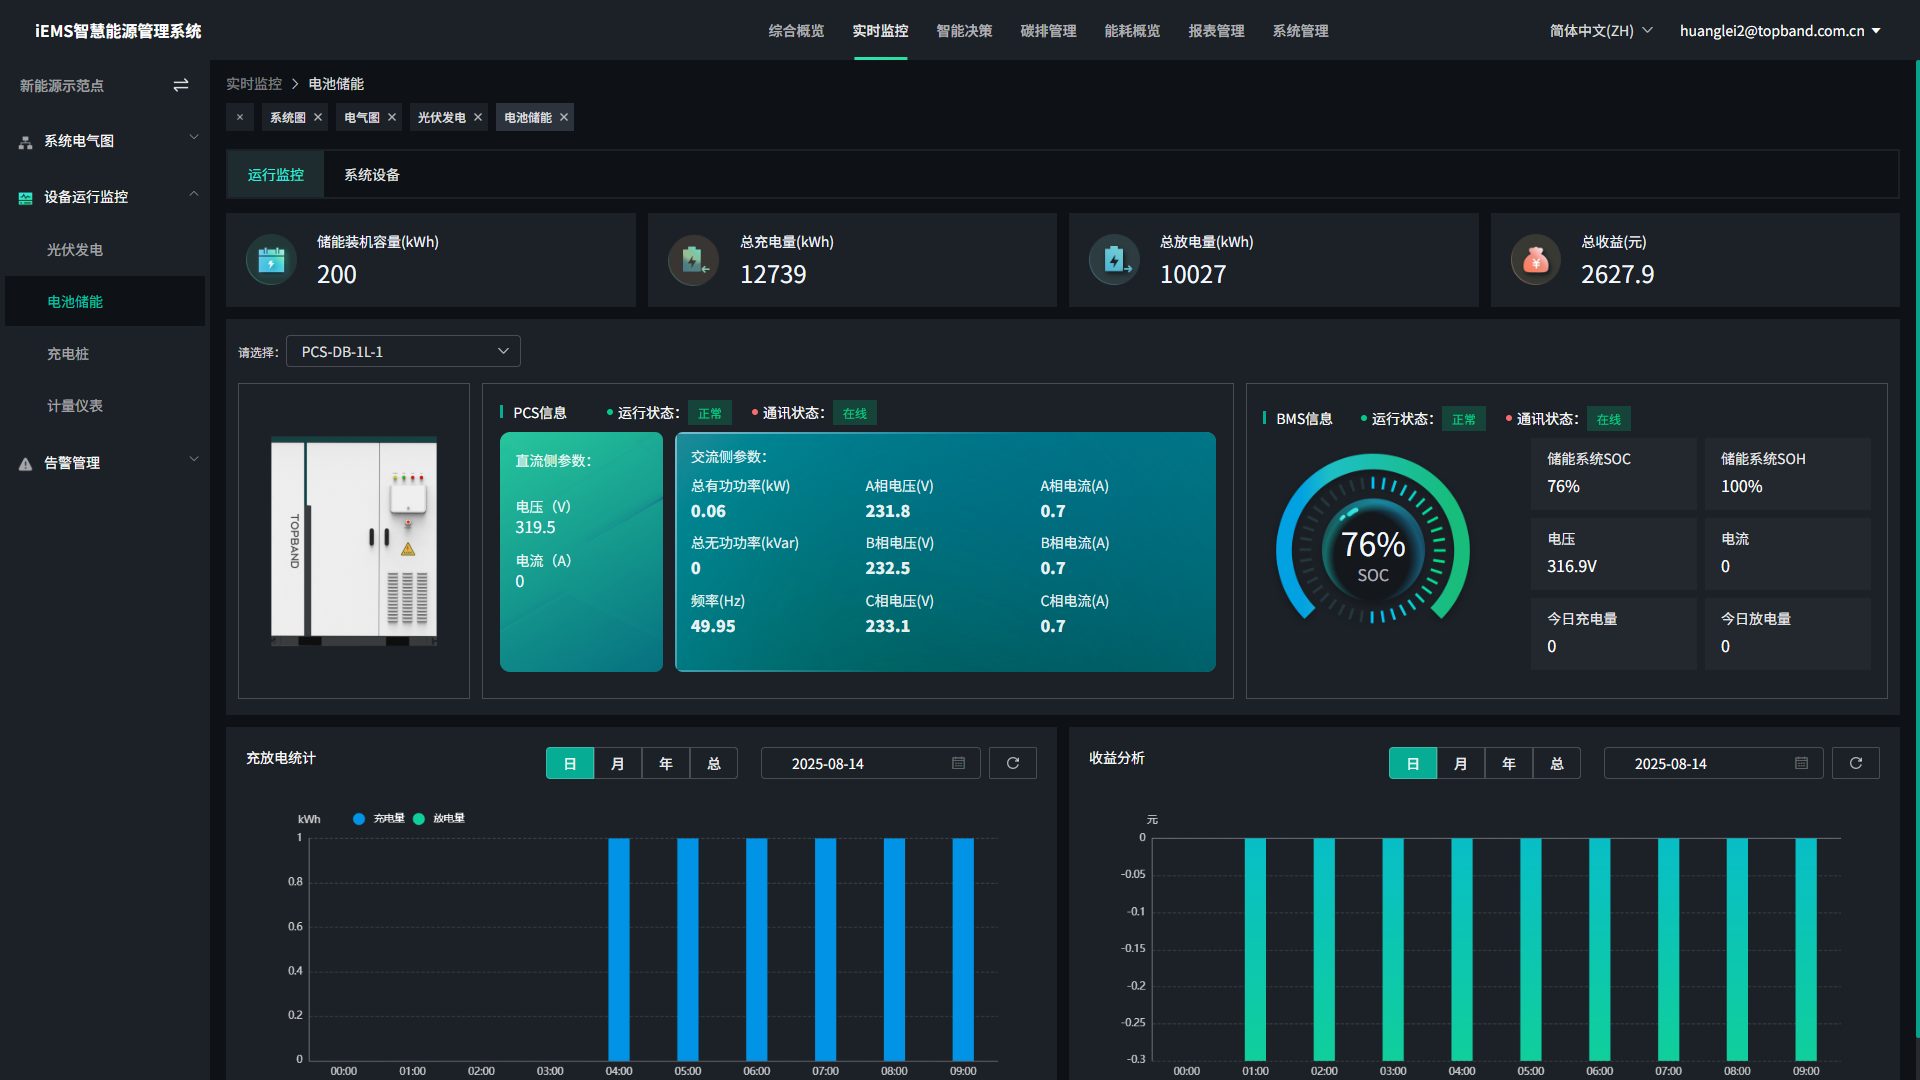
Task: Click the 设备运行监控 sidebar icon
Action: click(x=24, y=197)
